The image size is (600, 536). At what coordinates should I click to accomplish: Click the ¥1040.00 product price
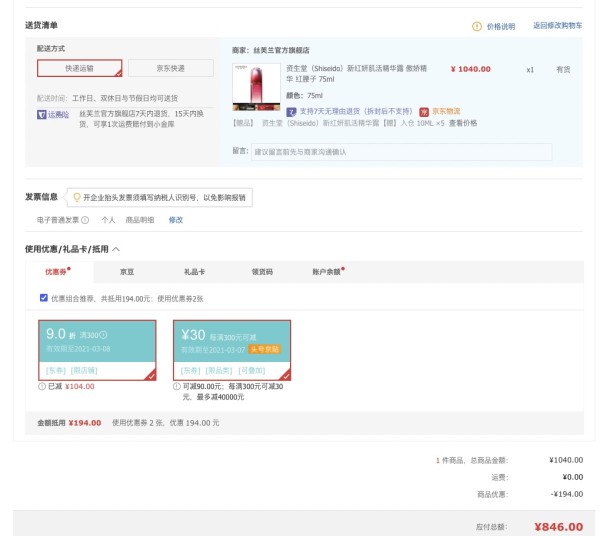tap(470, 69)
